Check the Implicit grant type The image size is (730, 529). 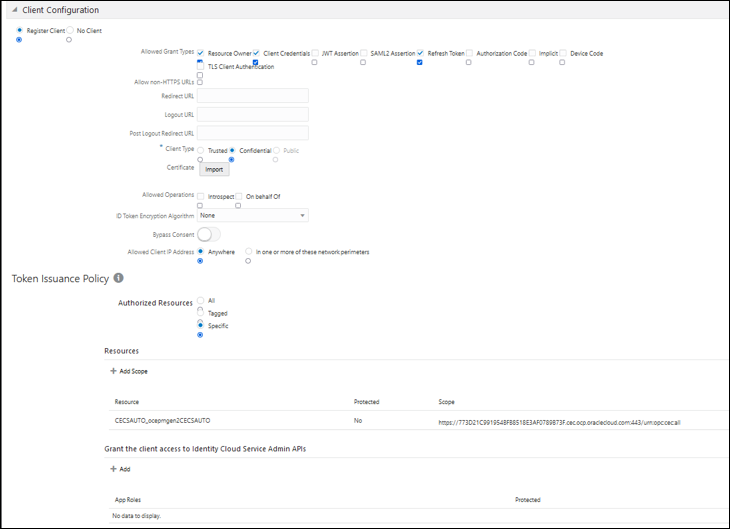coord(532,53)
